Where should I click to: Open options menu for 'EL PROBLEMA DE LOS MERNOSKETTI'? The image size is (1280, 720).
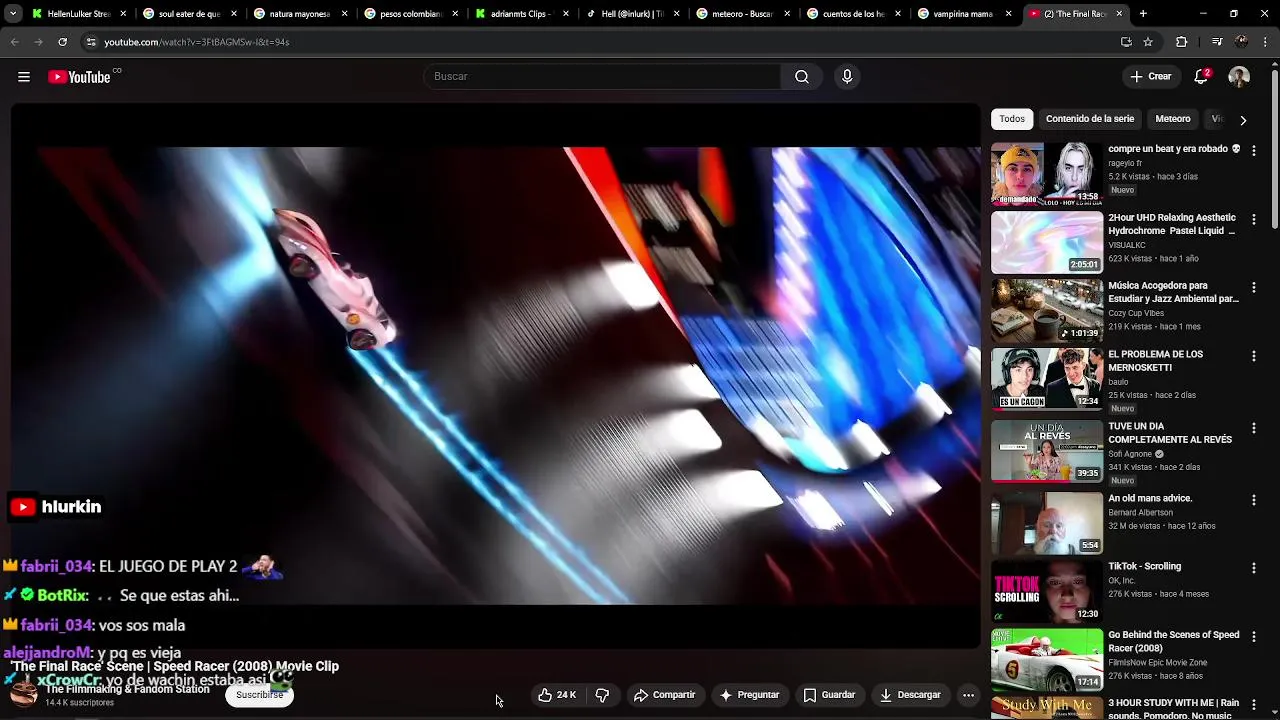pos(1253,355)
